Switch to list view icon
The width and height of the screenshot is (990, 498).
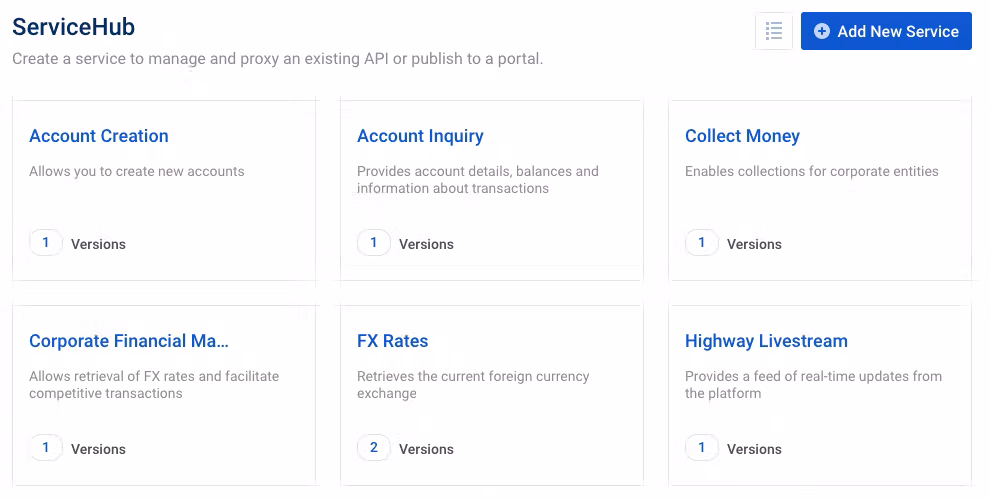click(773, 31)
